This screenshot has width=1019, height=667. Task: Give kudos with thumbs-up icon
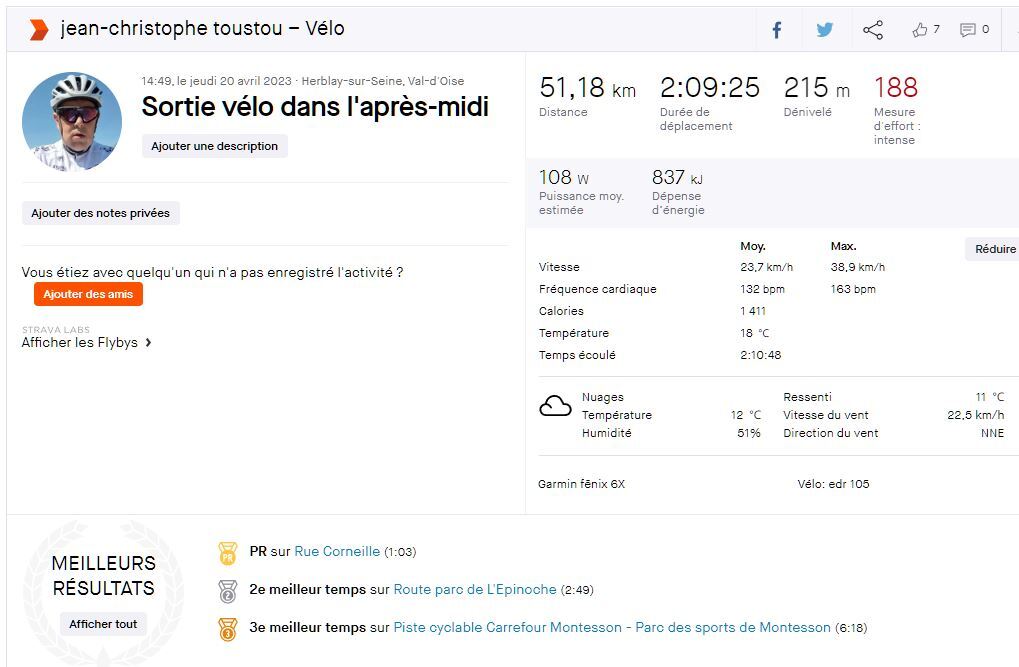920,30
